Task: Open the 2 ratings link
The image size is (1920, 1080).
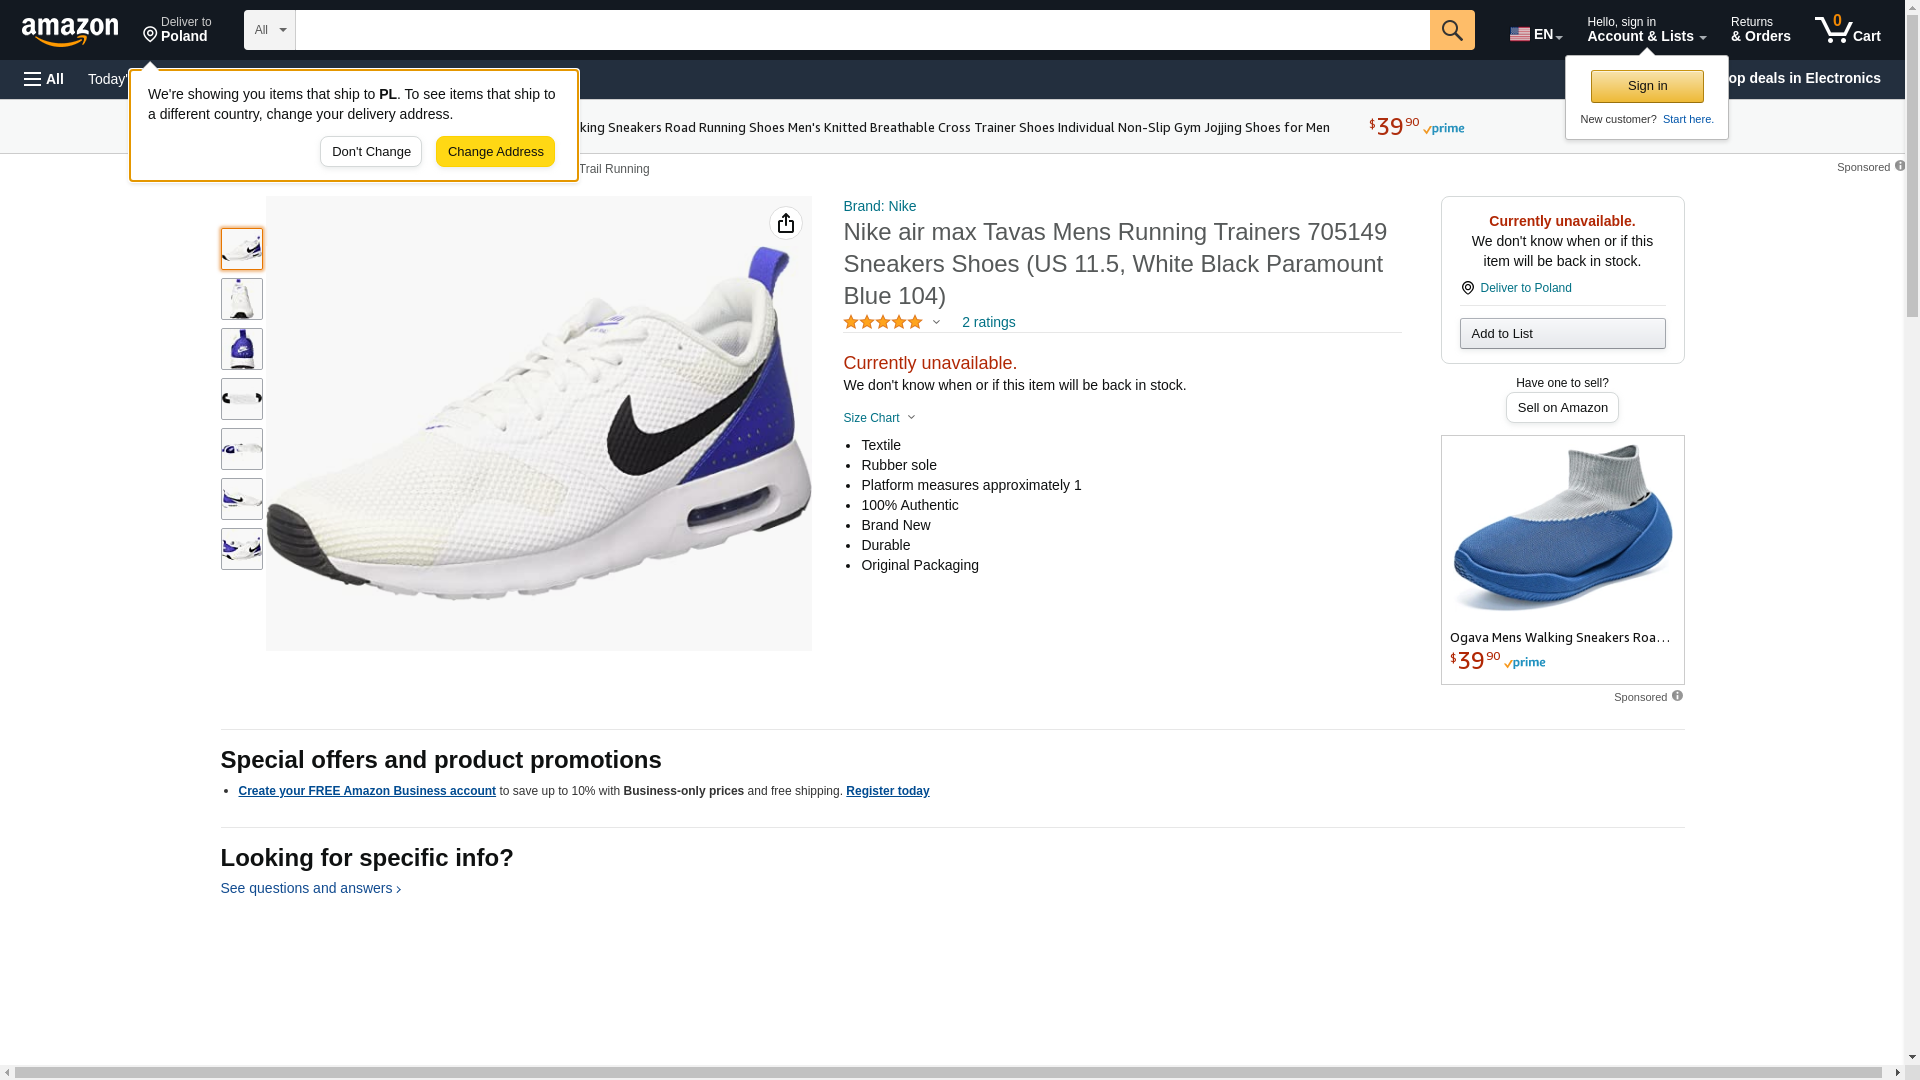Action: pos(988,322)
